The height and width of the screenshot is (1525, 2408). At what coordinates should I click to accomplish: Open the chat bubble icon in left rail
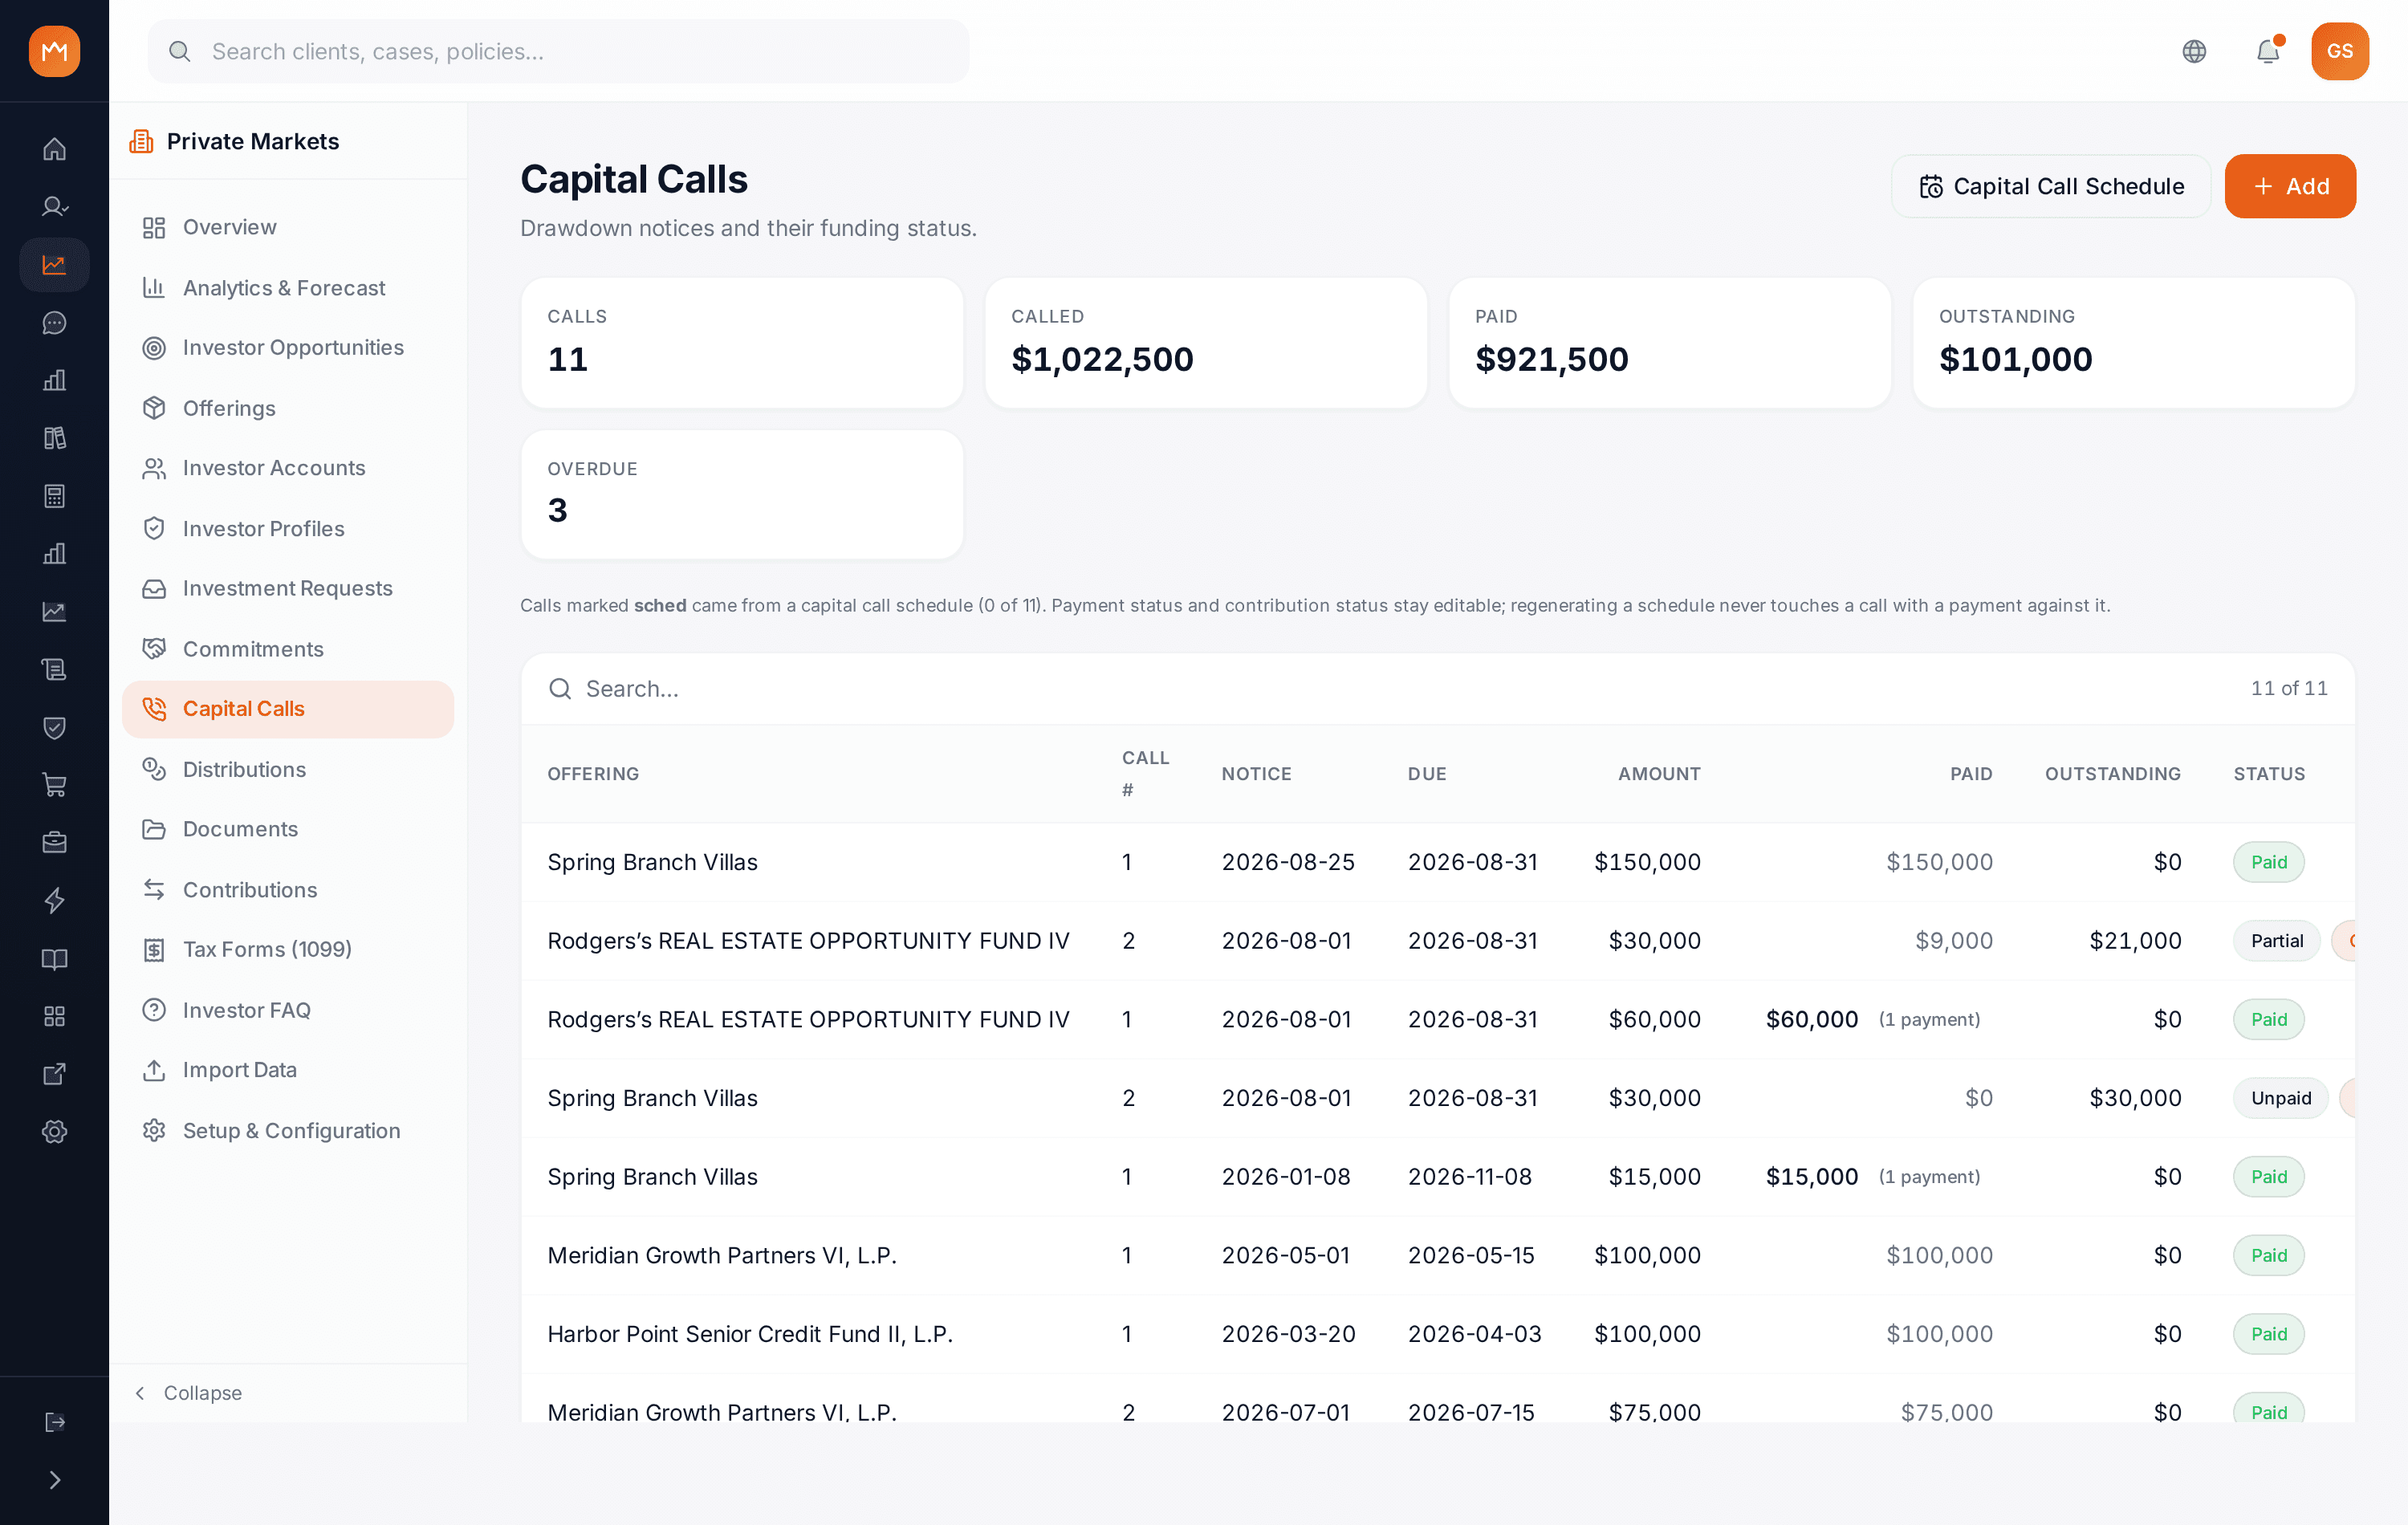54,322
